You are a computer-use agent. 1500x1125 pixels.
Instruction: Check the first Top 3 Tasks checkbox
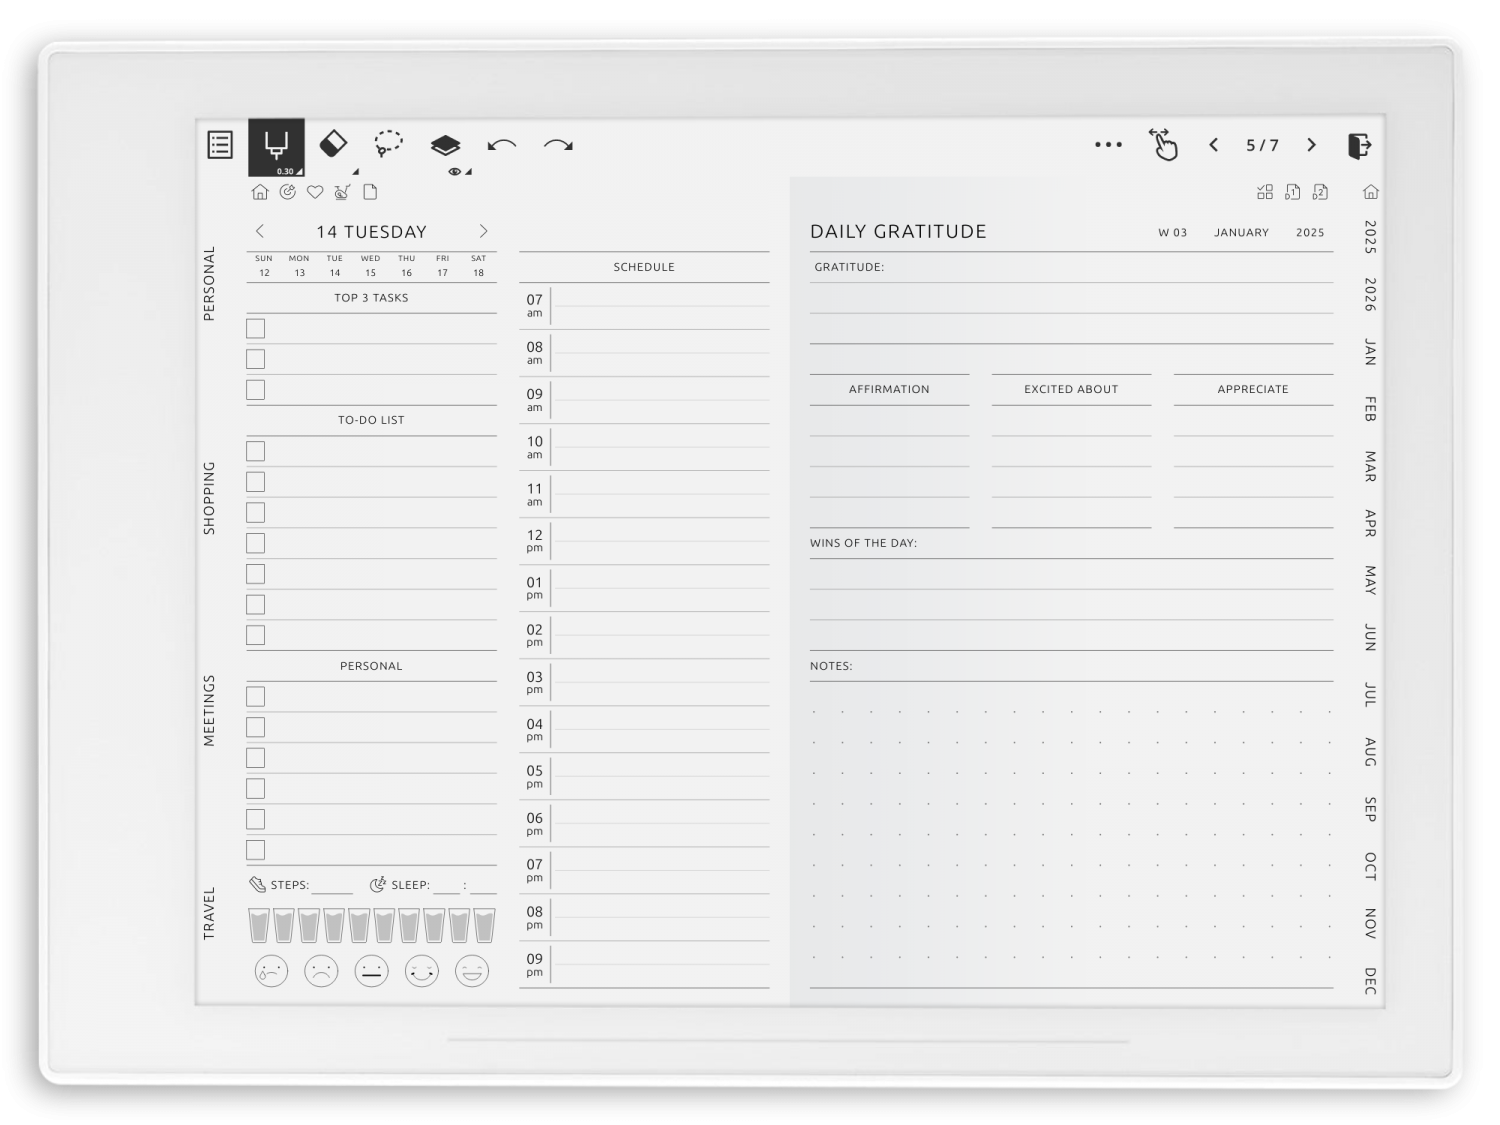[256, 329]
